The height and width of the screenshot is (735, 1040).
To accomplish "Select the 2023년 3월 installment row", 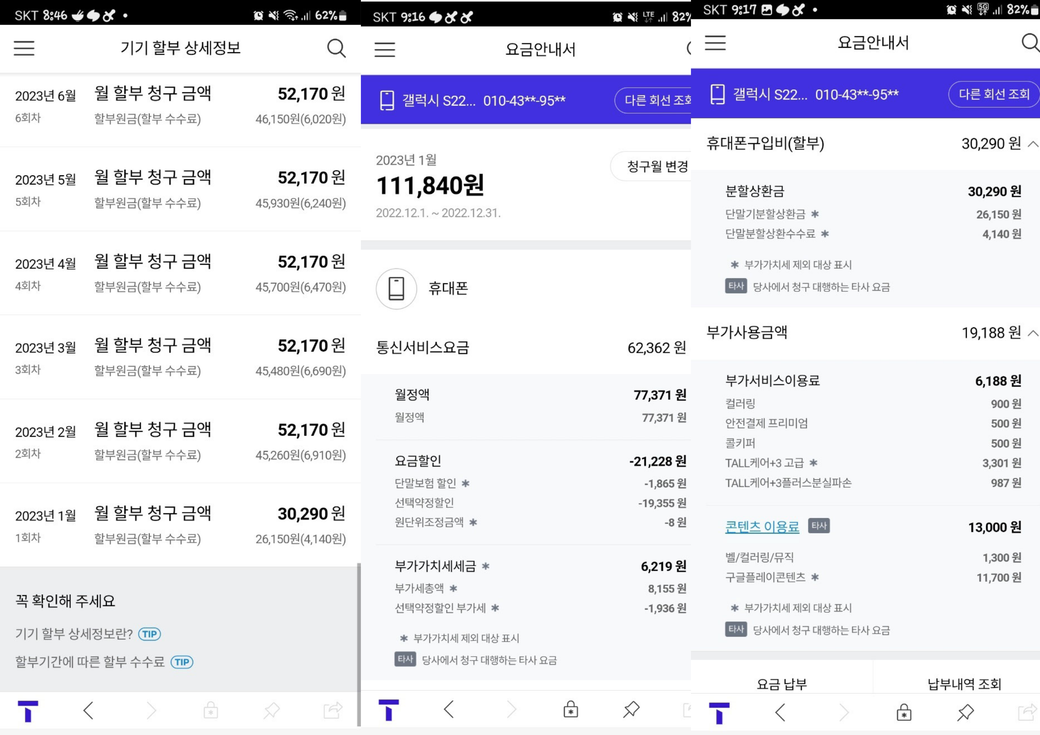I will [x=180, y=357].
